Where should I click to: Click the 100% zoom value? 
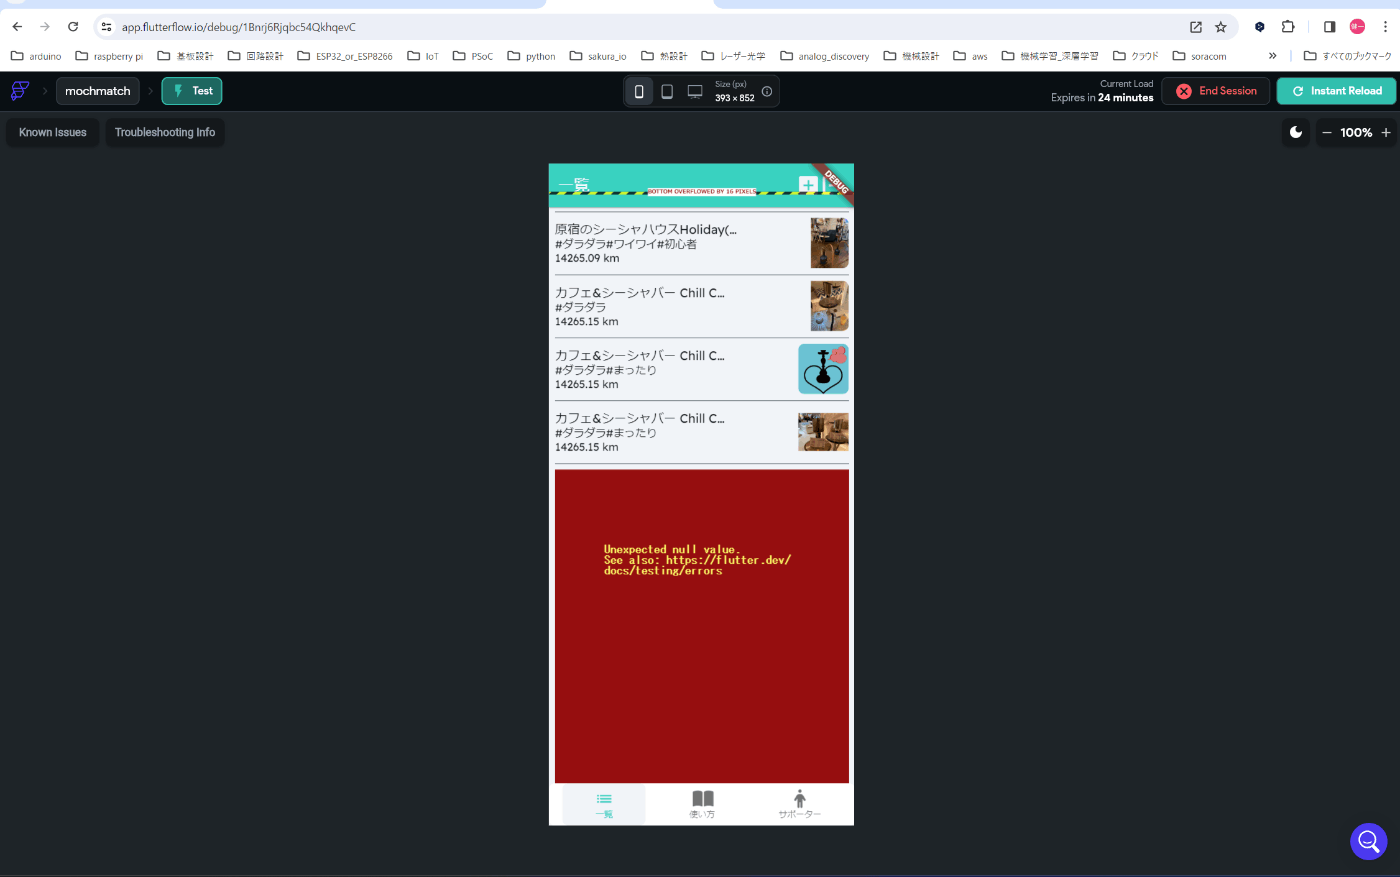coord(1356,132)
